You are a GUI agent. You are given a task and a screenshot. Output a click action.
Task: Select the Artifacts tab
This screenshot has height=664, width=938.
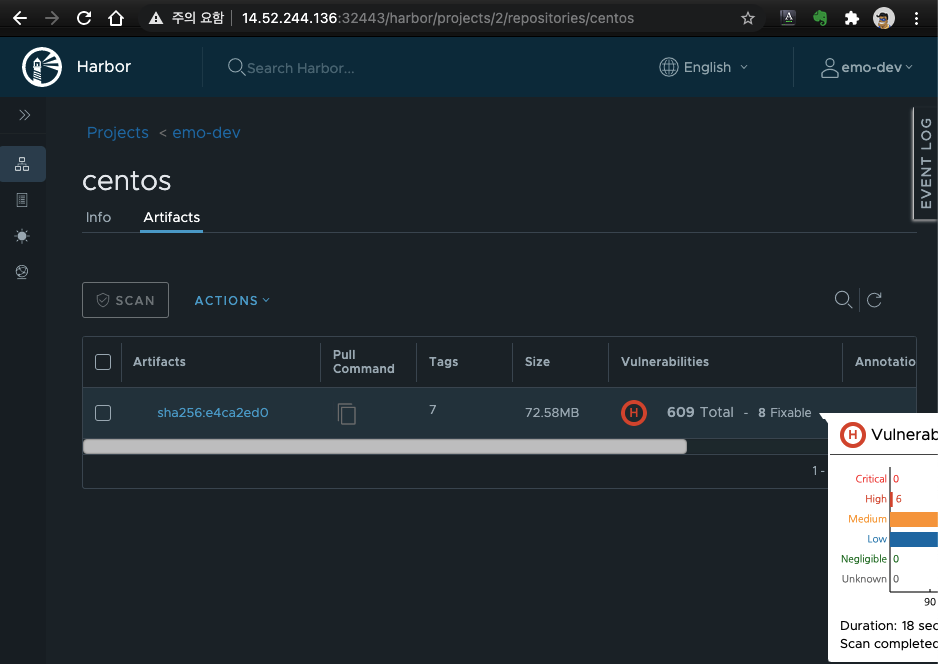coord(172,217)
